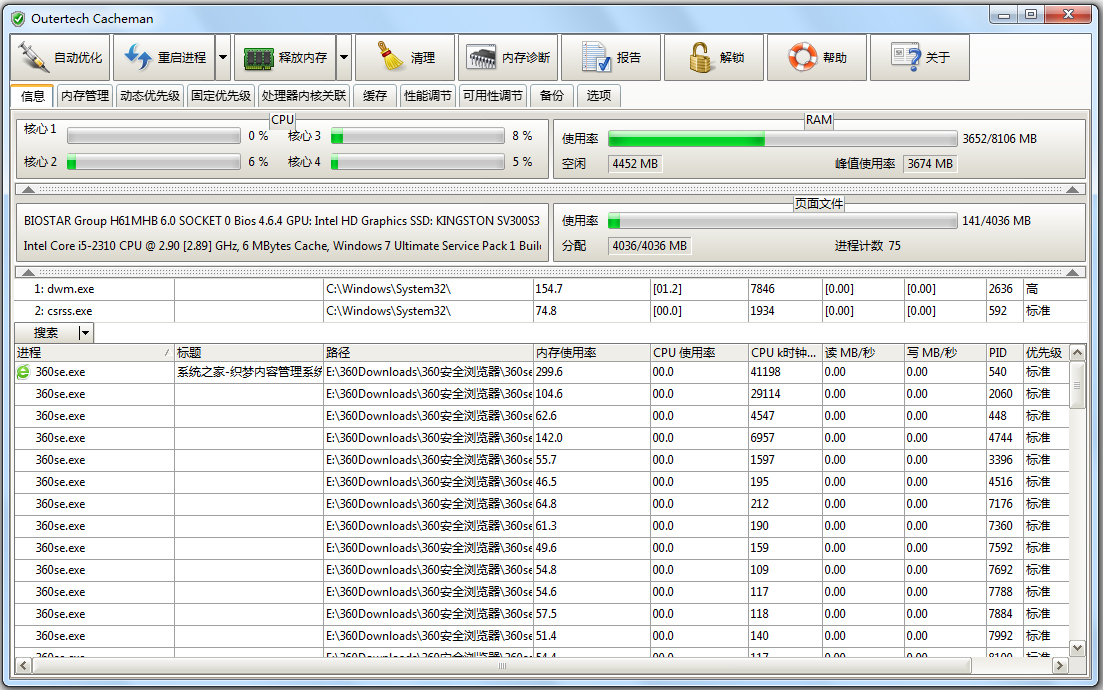Sort by the 优先级 column header
Image resolution: width=1103 pixels, height=690 pixels.
coord(1045,352)
